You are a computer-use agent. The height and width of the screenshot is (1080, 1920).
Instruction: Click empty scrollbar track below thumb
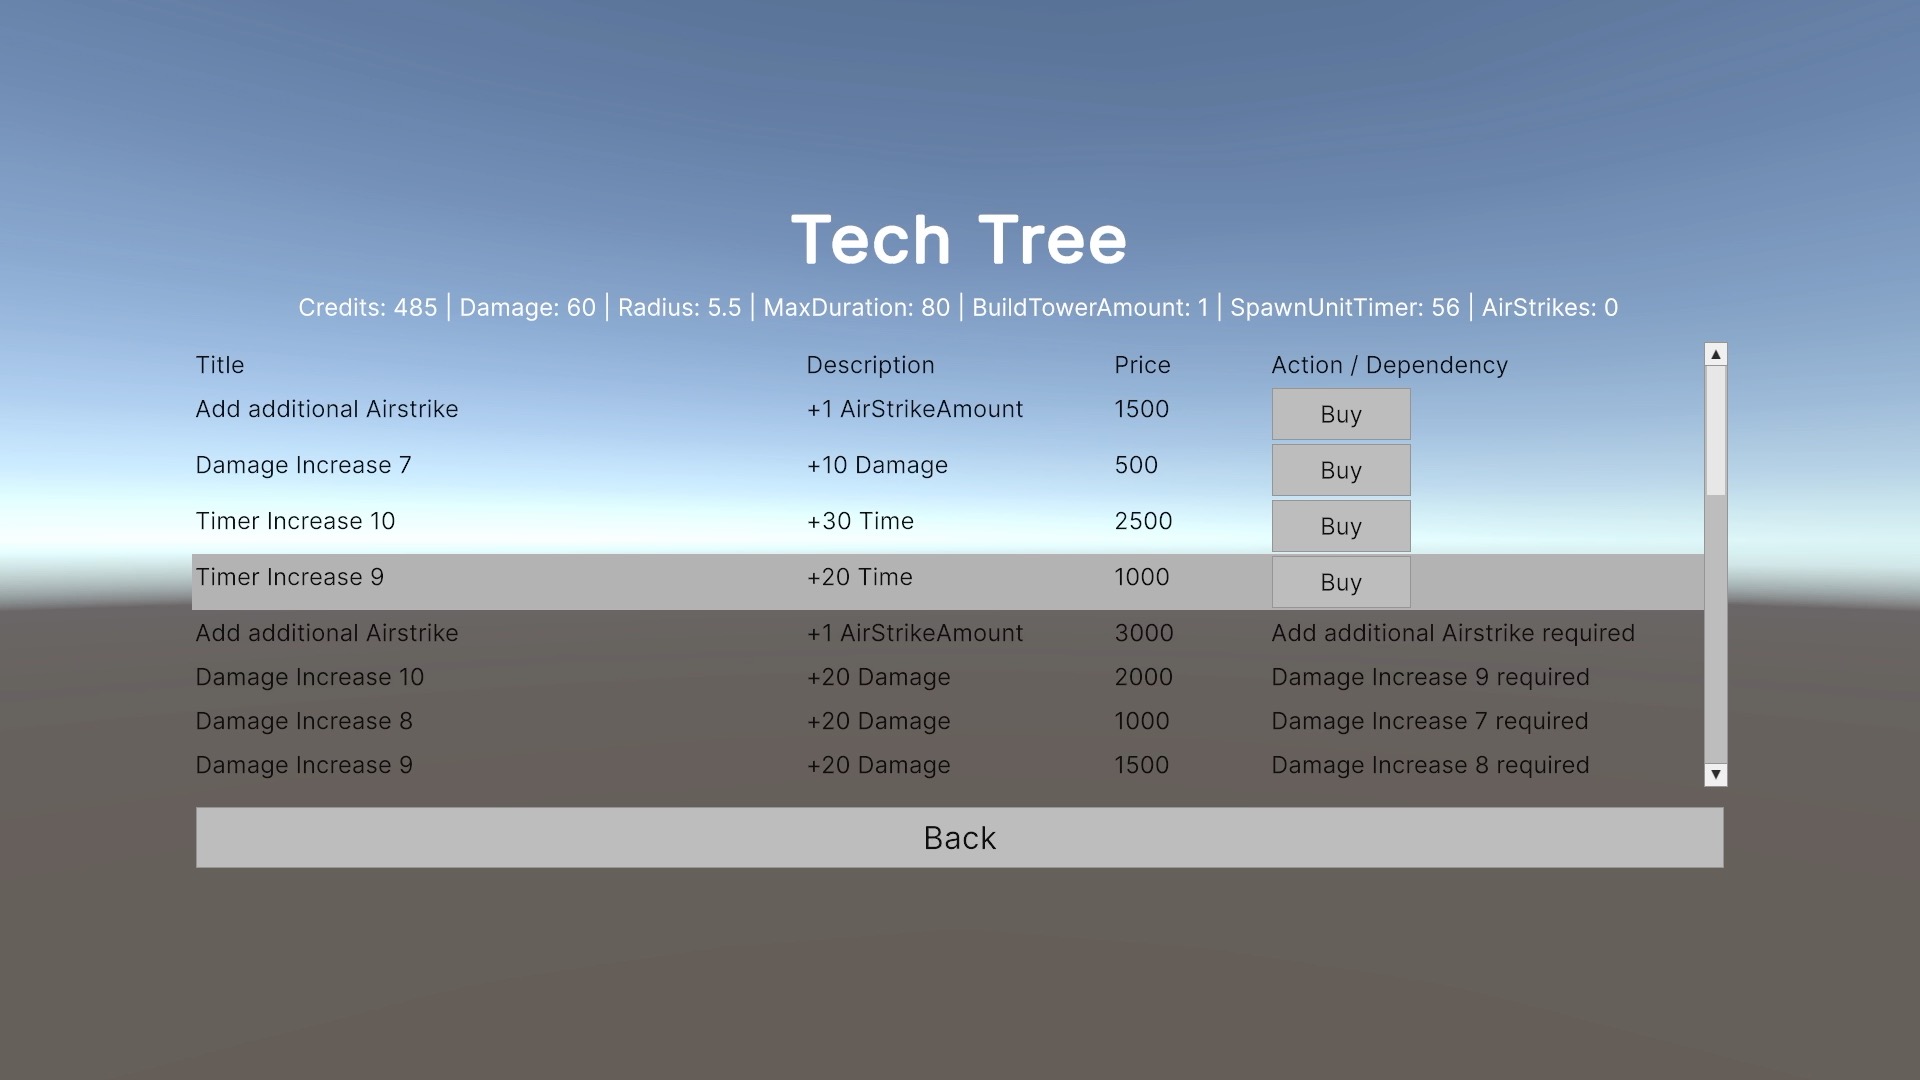[1715, 630]
